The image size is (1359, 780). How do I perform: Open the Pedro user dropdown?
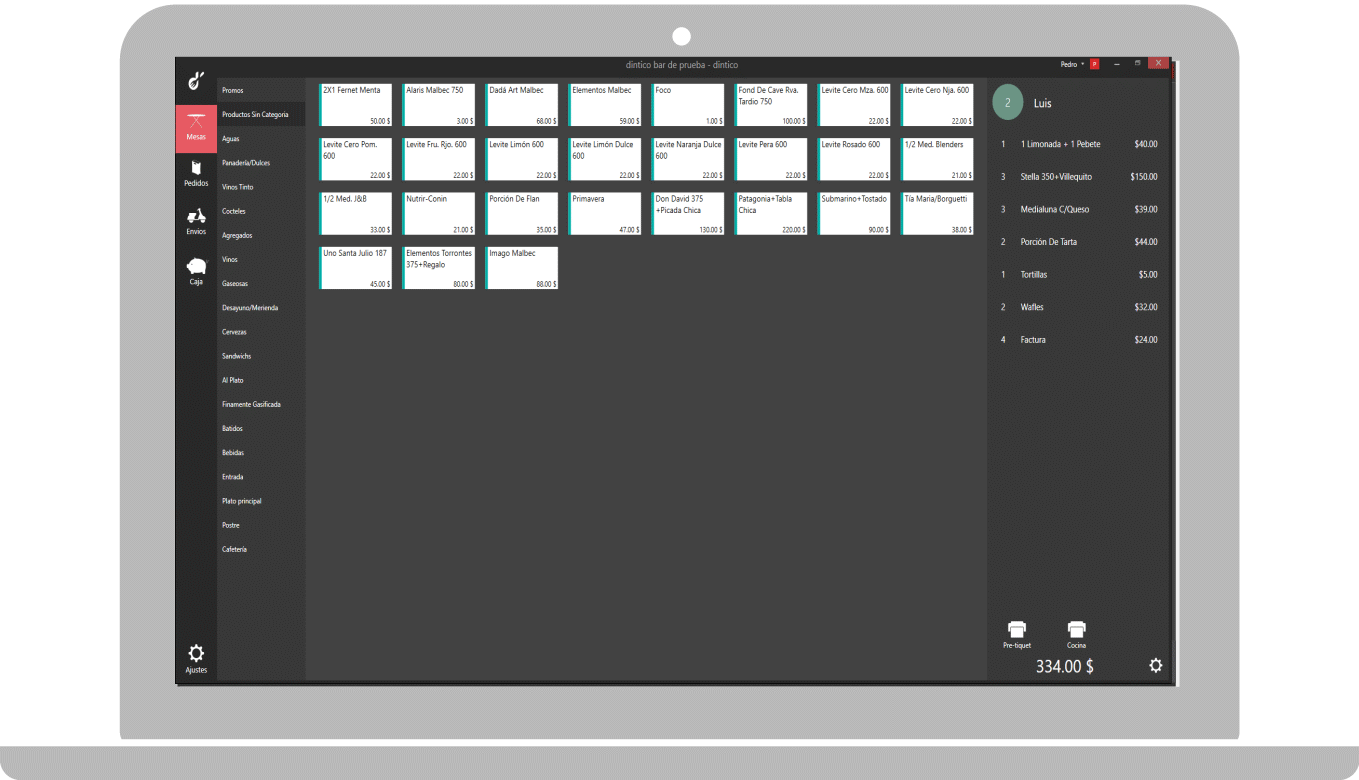[x=1073, y=64]
